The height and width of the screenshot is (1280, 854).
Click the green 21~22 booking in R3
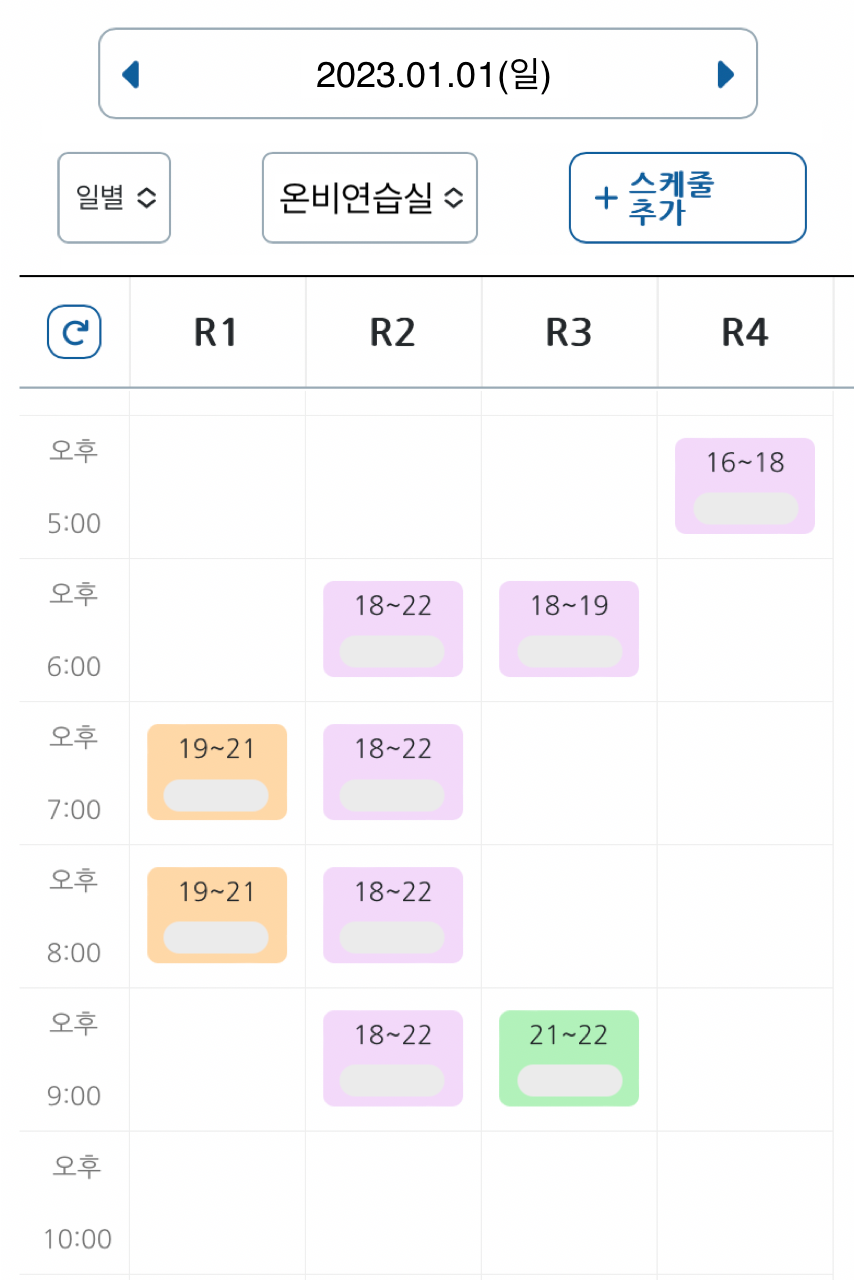point(568,1058)
